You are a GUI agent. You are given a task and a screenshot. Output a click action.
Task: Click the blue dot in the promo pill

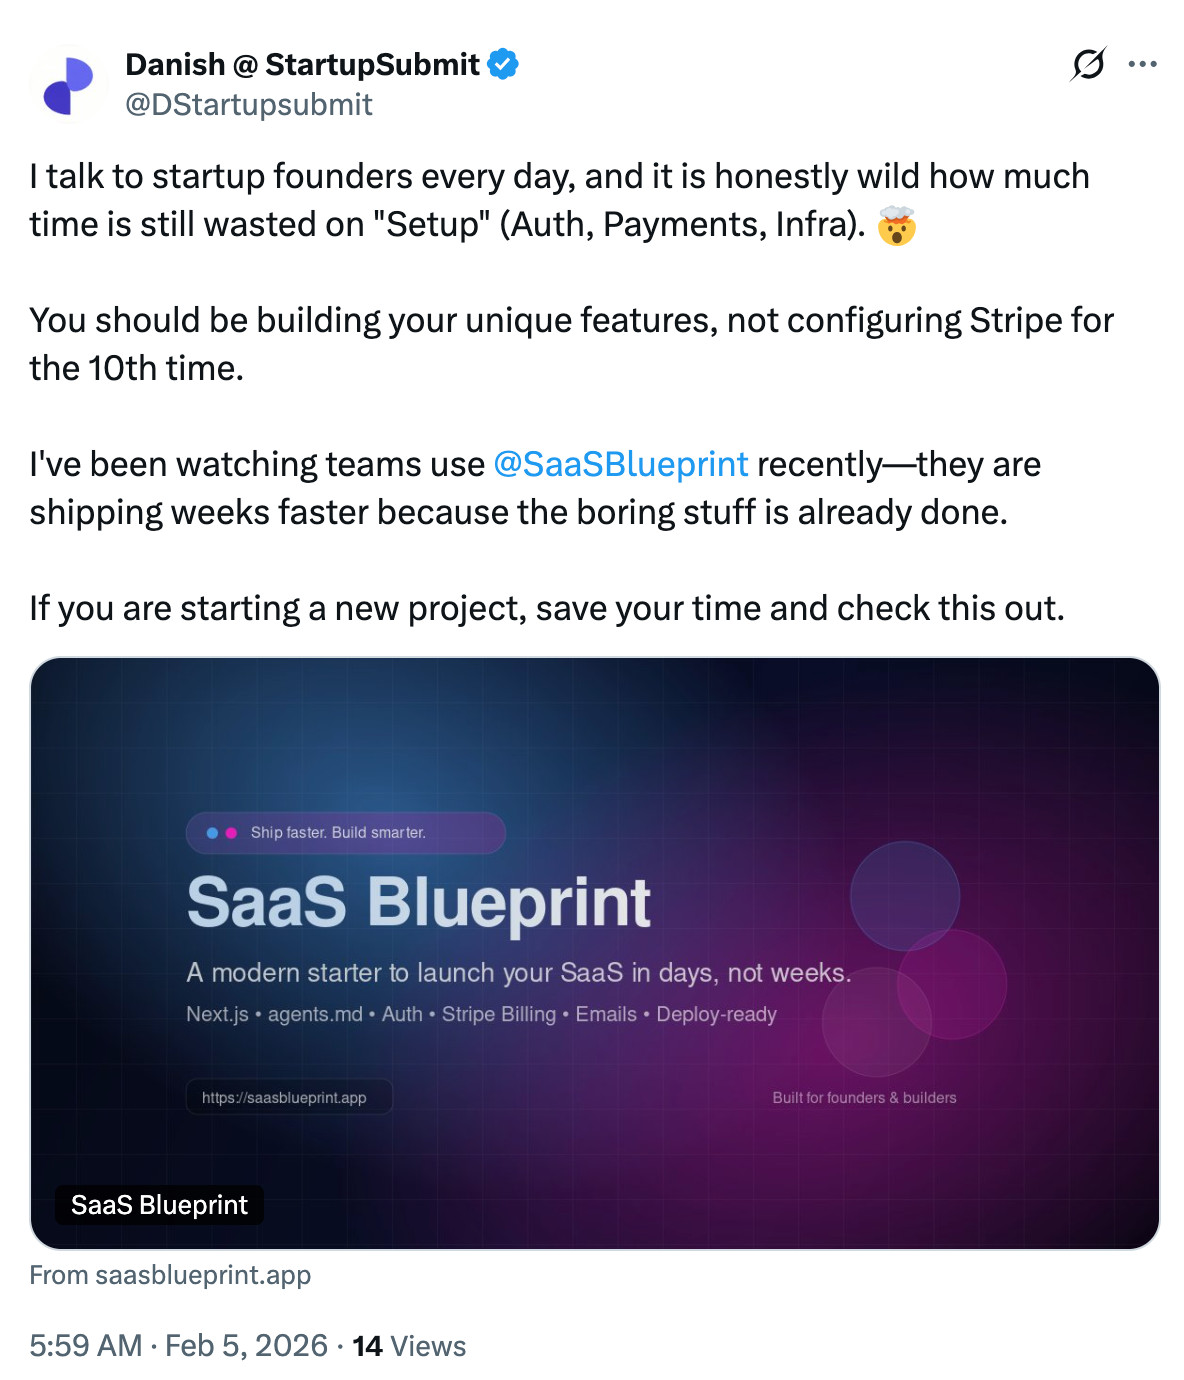click(211, 832)
